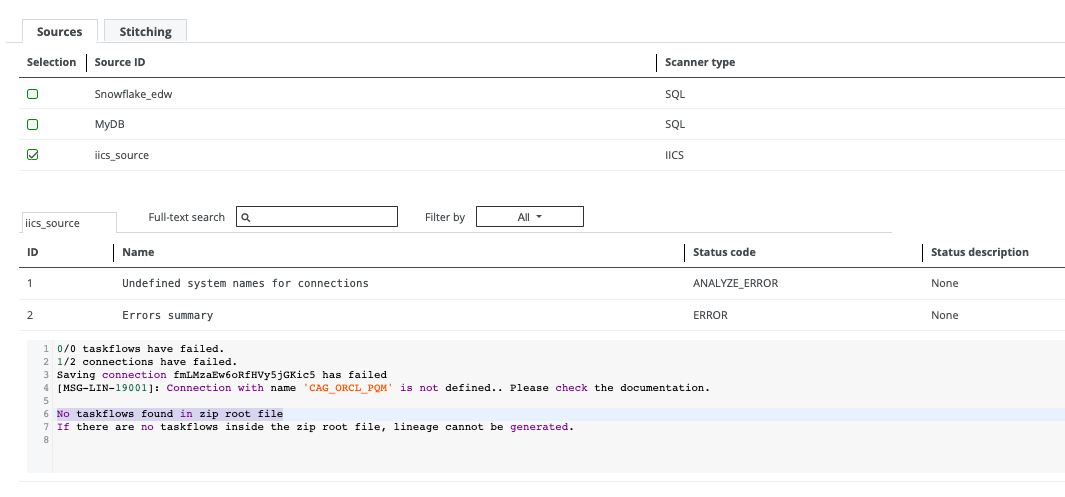Click the magnifier icon in search box
This screenshot has width=1065, height=497.
(246, 217)
